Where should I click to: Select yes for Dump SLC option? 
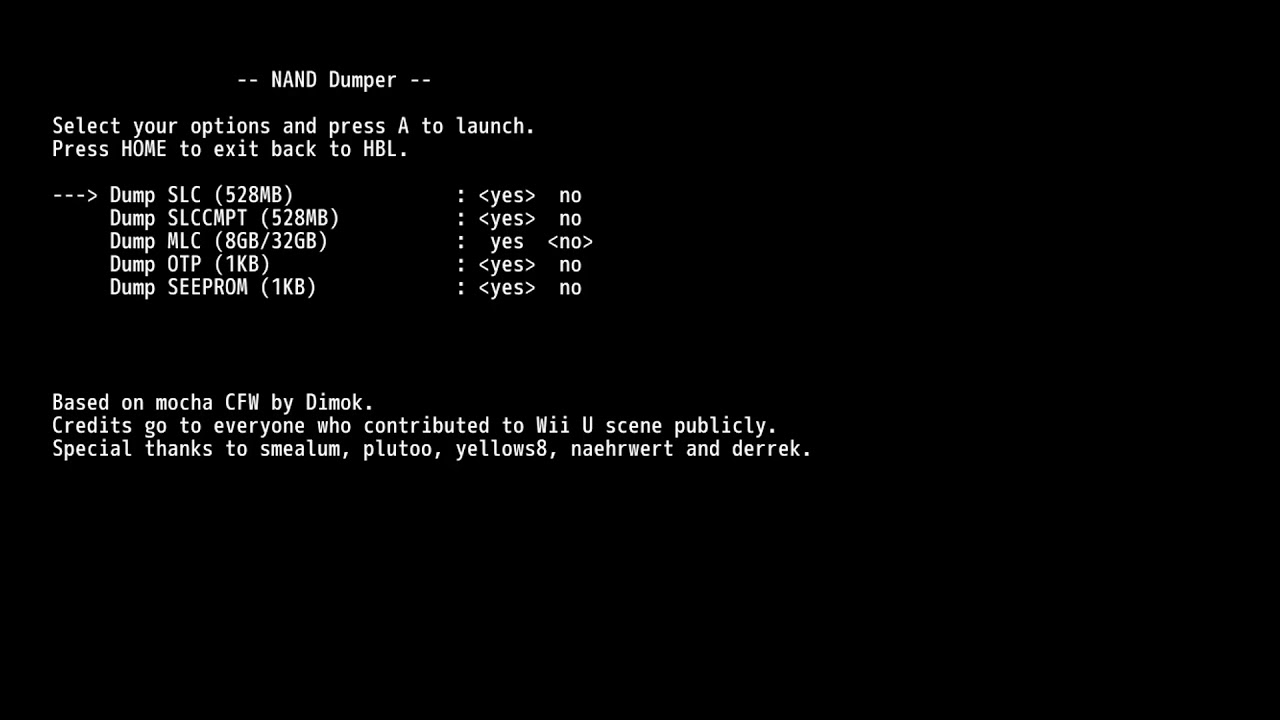[x=507, y=196]
